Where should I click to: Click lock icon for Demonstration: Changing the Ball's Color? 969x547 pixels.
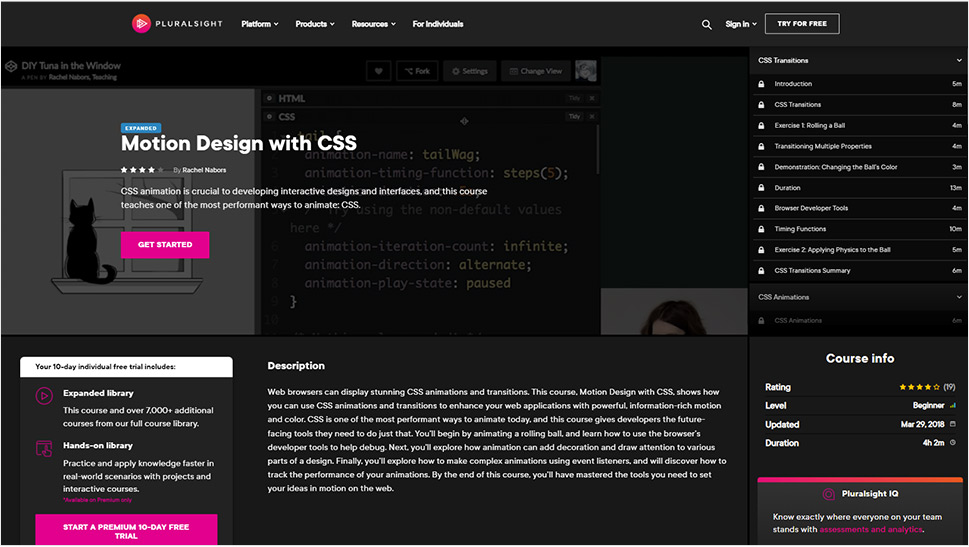761,167
